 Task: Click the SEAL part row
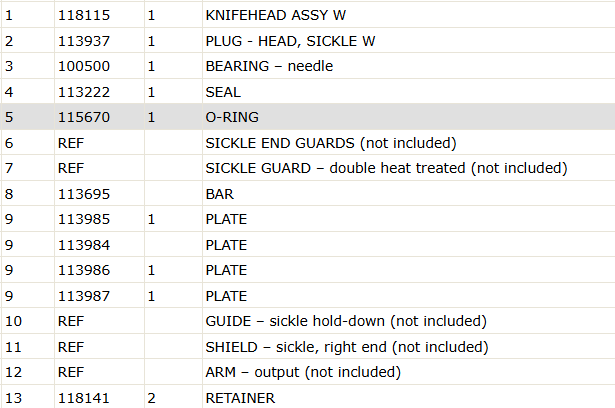click(x=308, y=92)
